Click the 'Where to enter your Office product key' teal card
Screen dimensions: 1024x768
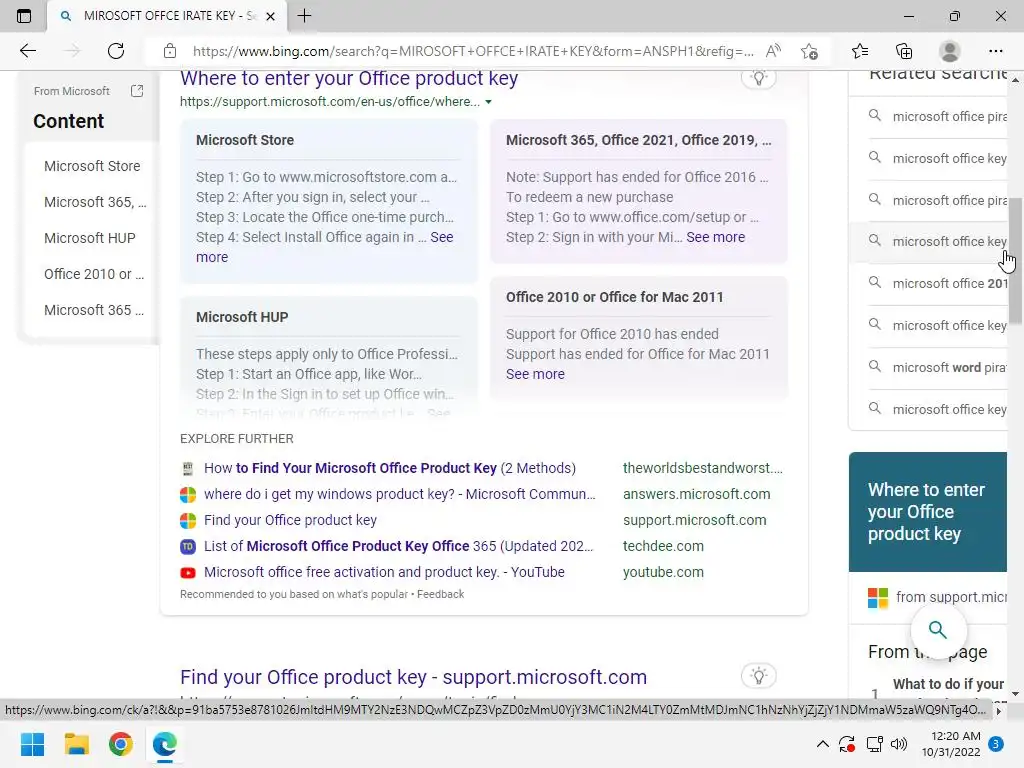point(928,512)
